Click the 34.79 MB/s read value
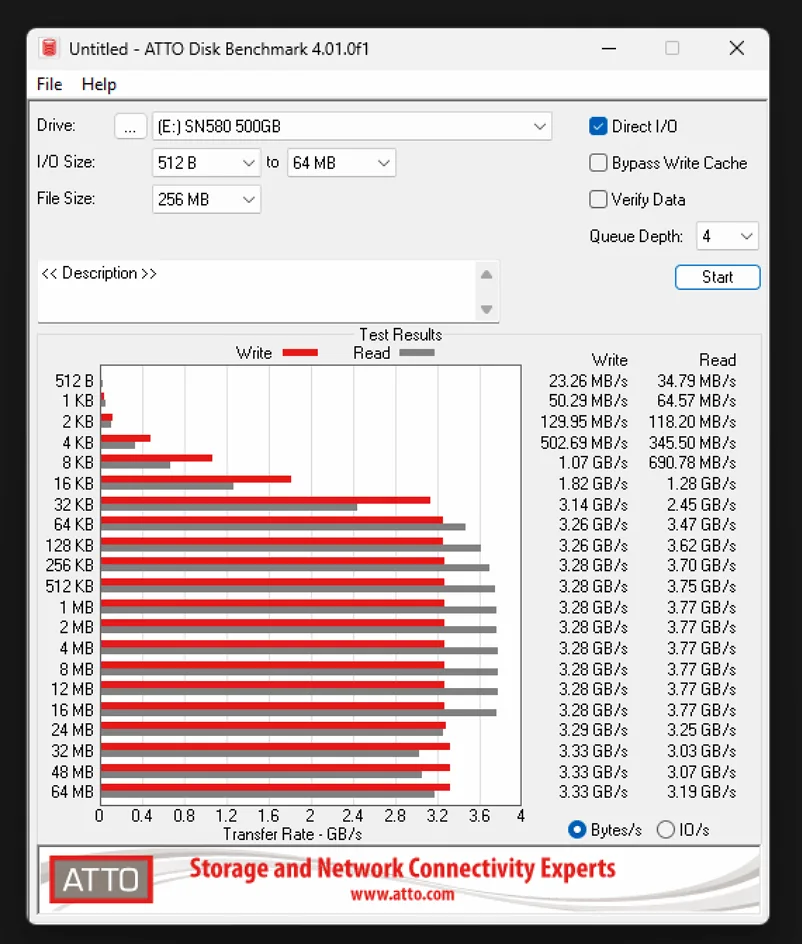 (697, 381)
